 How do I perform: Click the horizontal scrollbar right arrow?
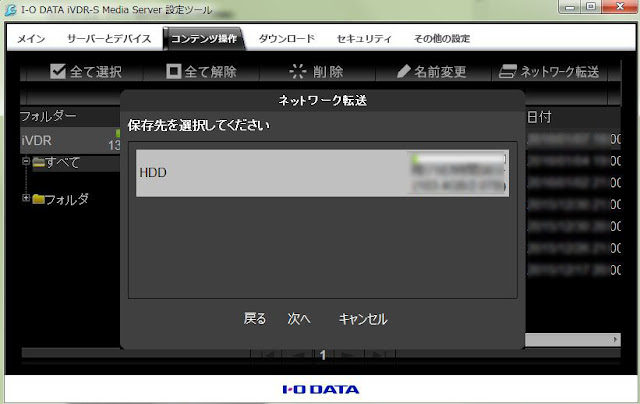616,340
